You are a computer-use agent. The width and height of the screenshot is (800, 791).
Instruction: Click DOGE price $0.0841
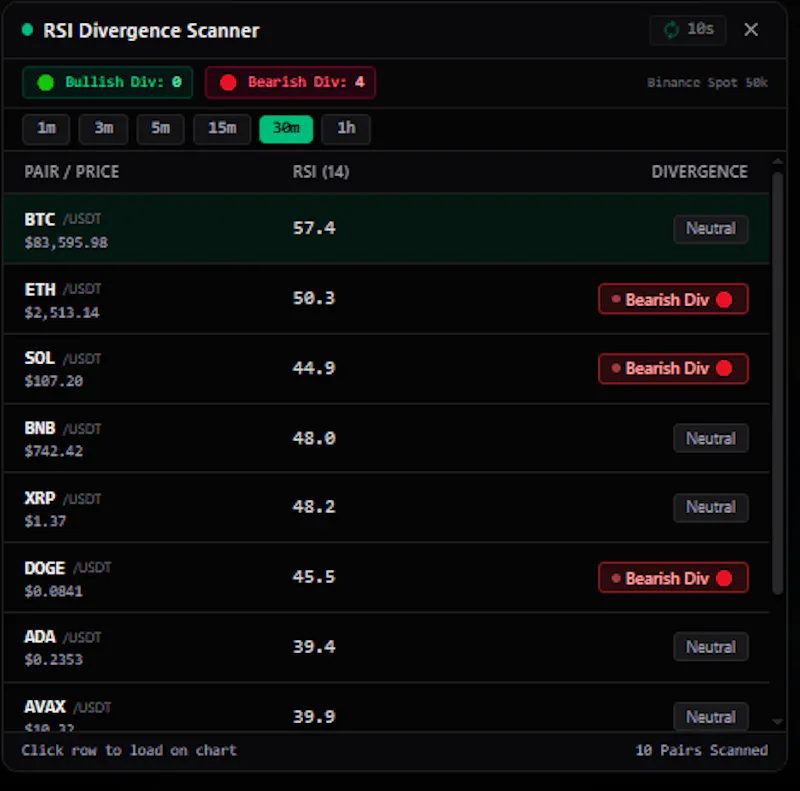[x=54, y=591]
